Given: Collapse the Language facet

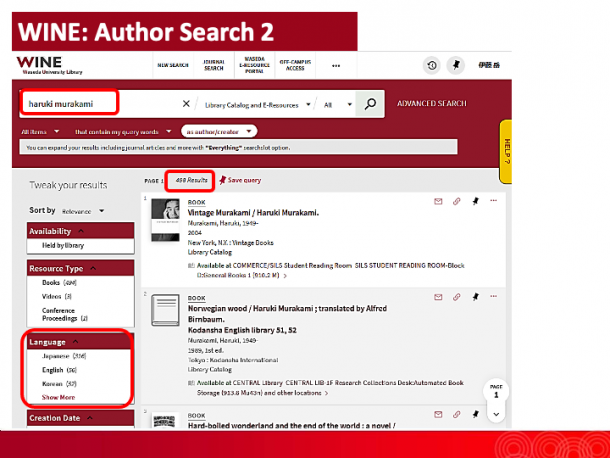Looking at the screenshot, I should [x=81, y=342].
